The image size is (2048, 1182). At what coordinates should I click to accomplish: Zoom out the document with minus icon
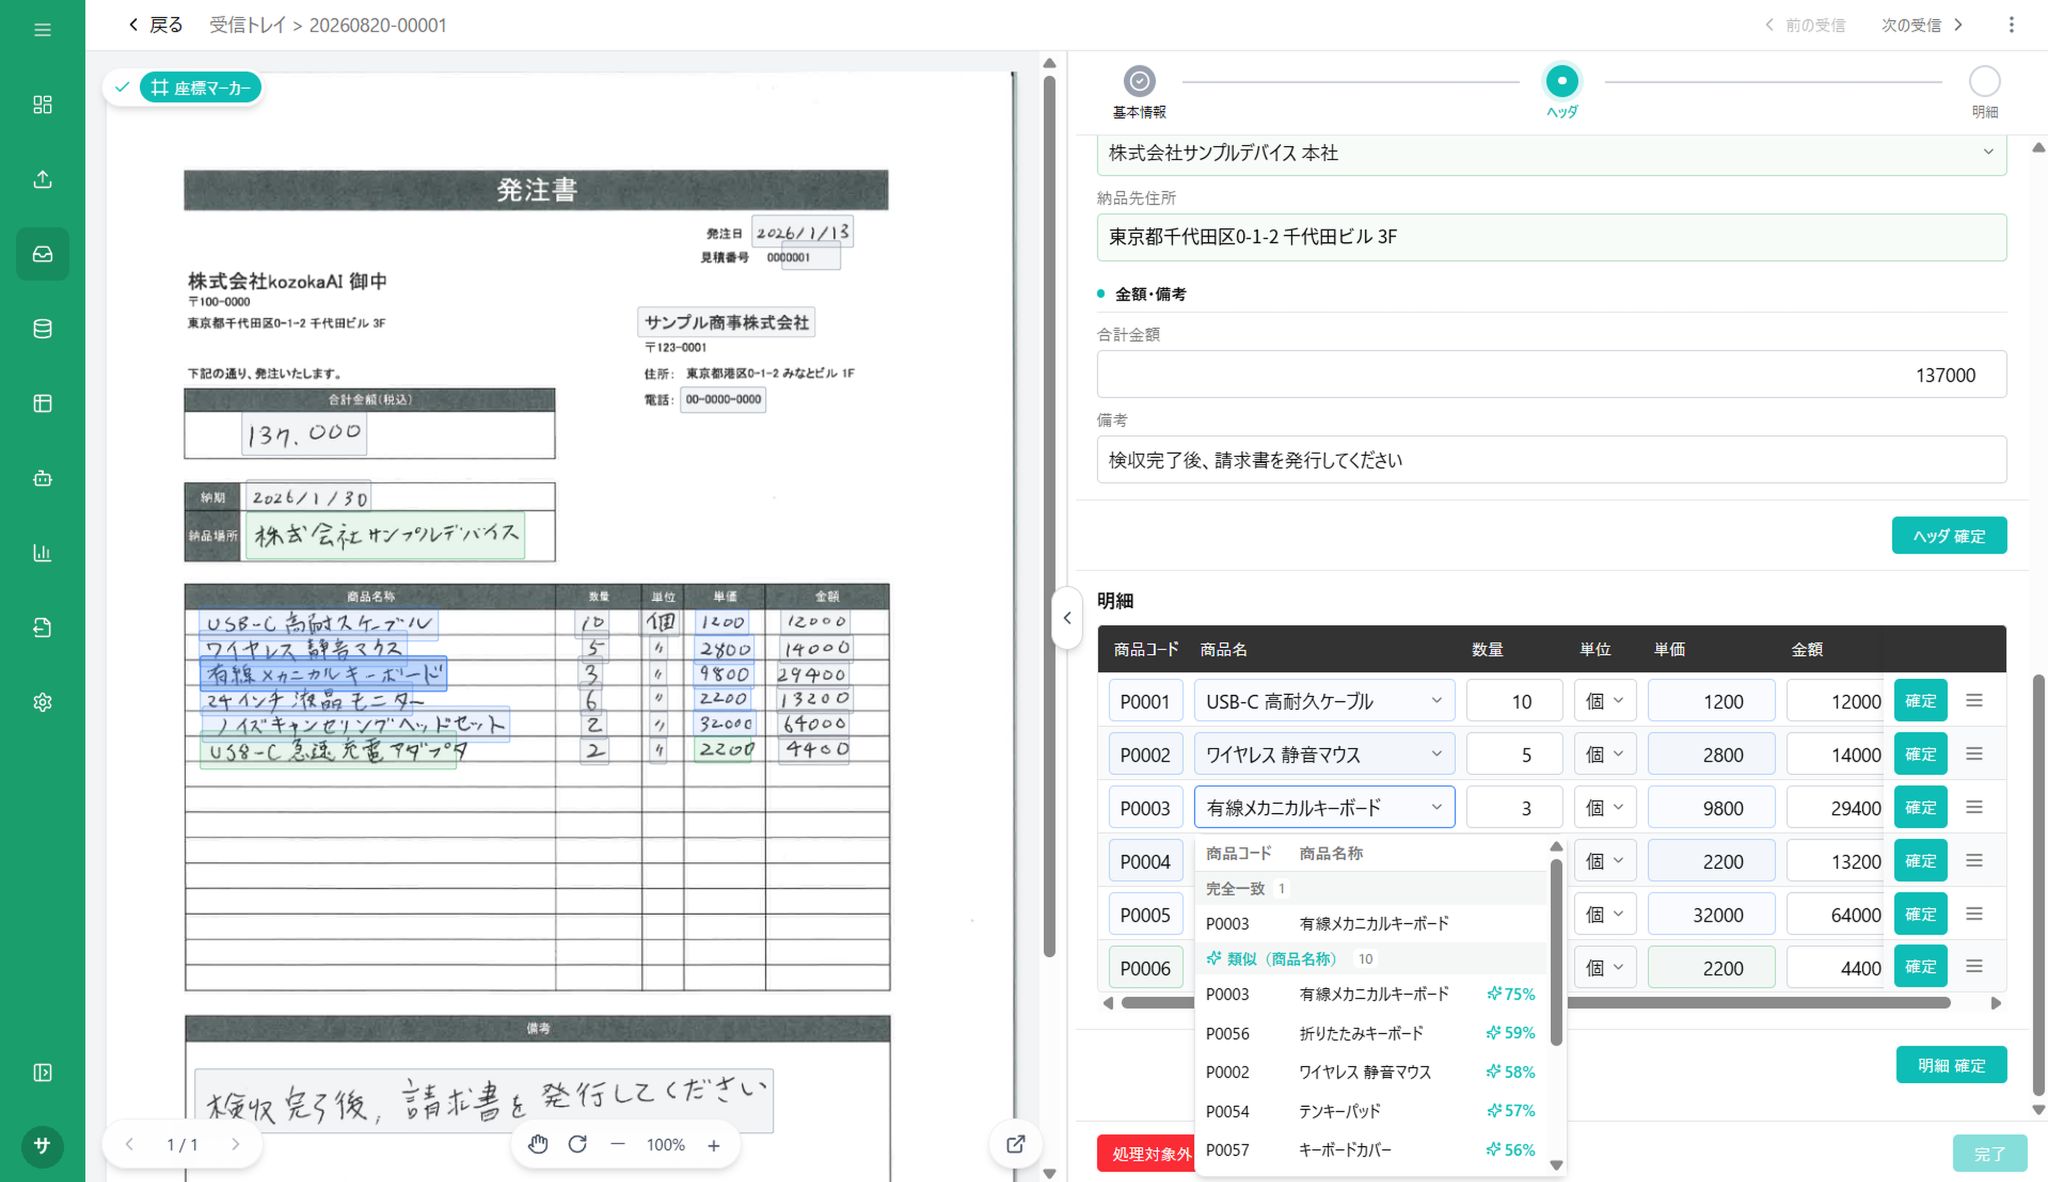pos(617,1145)
